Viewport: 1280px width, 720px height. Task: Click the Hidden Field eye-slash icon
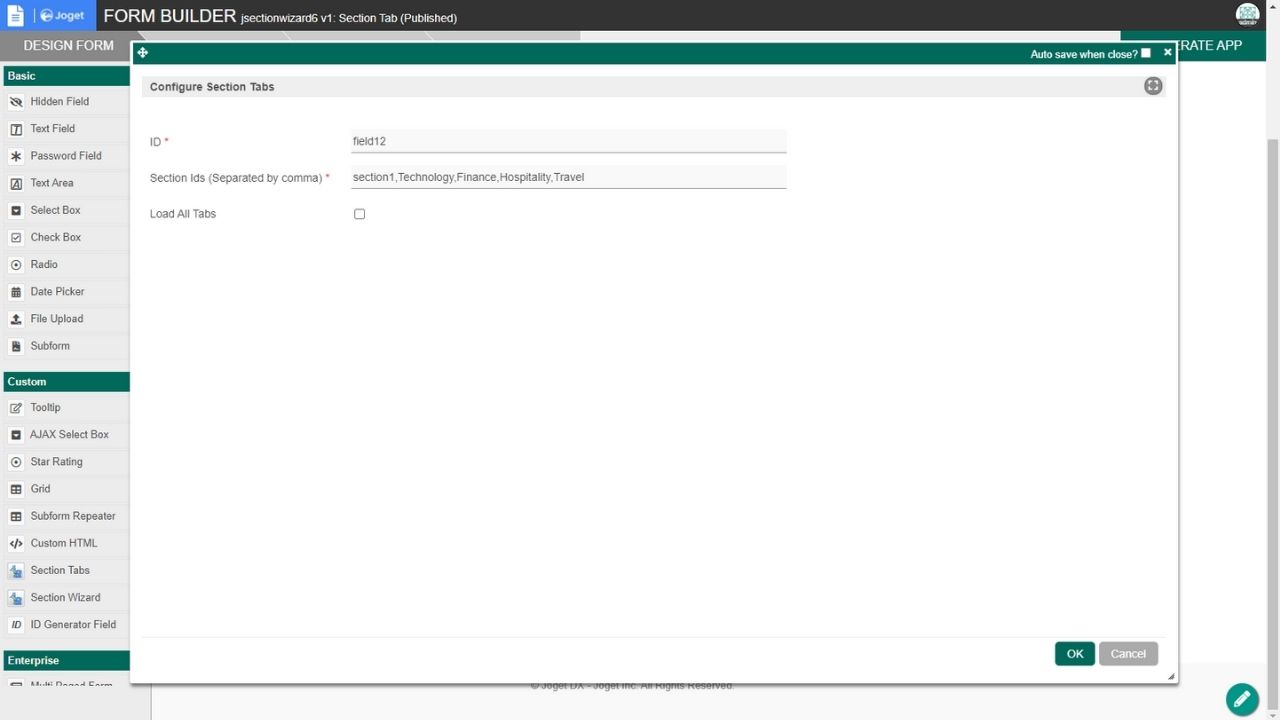click(x=16, y=102)
